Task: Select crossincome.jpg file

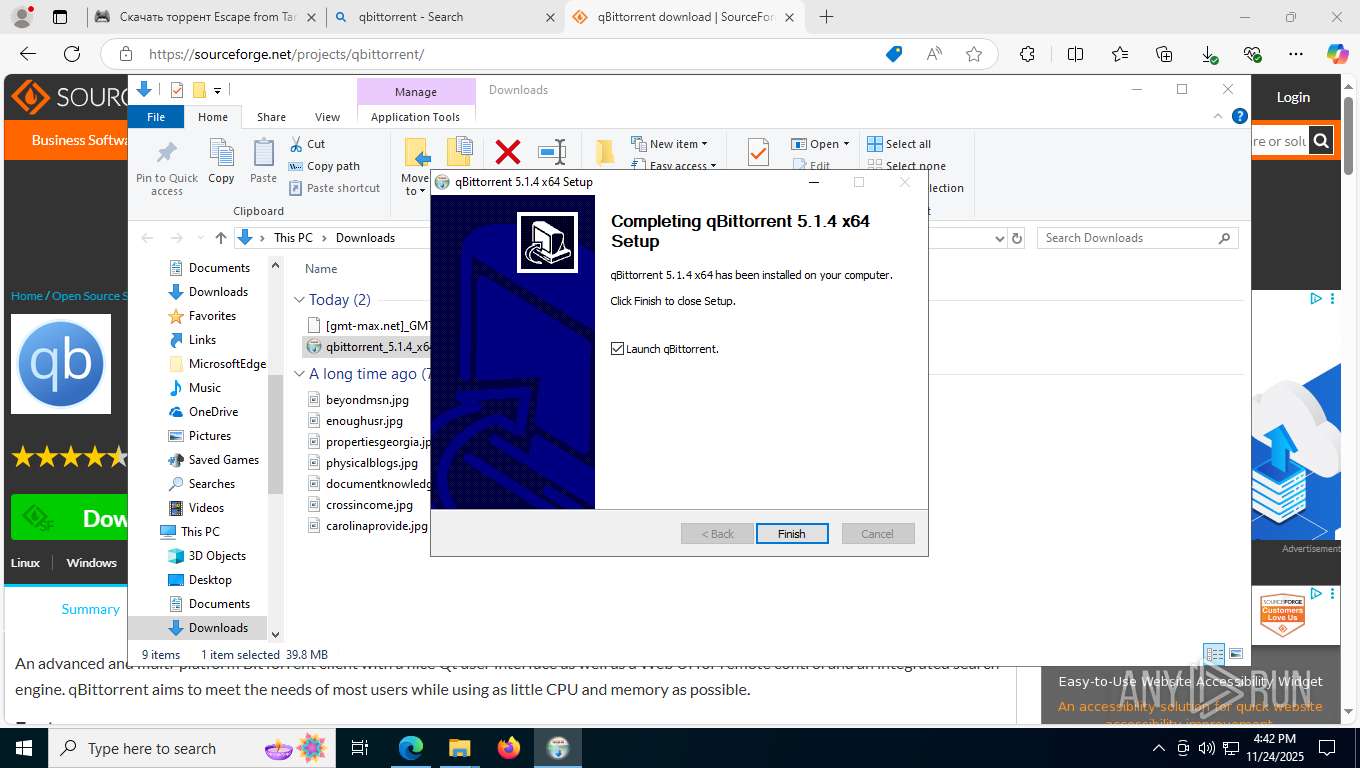Action: point(368,505)
